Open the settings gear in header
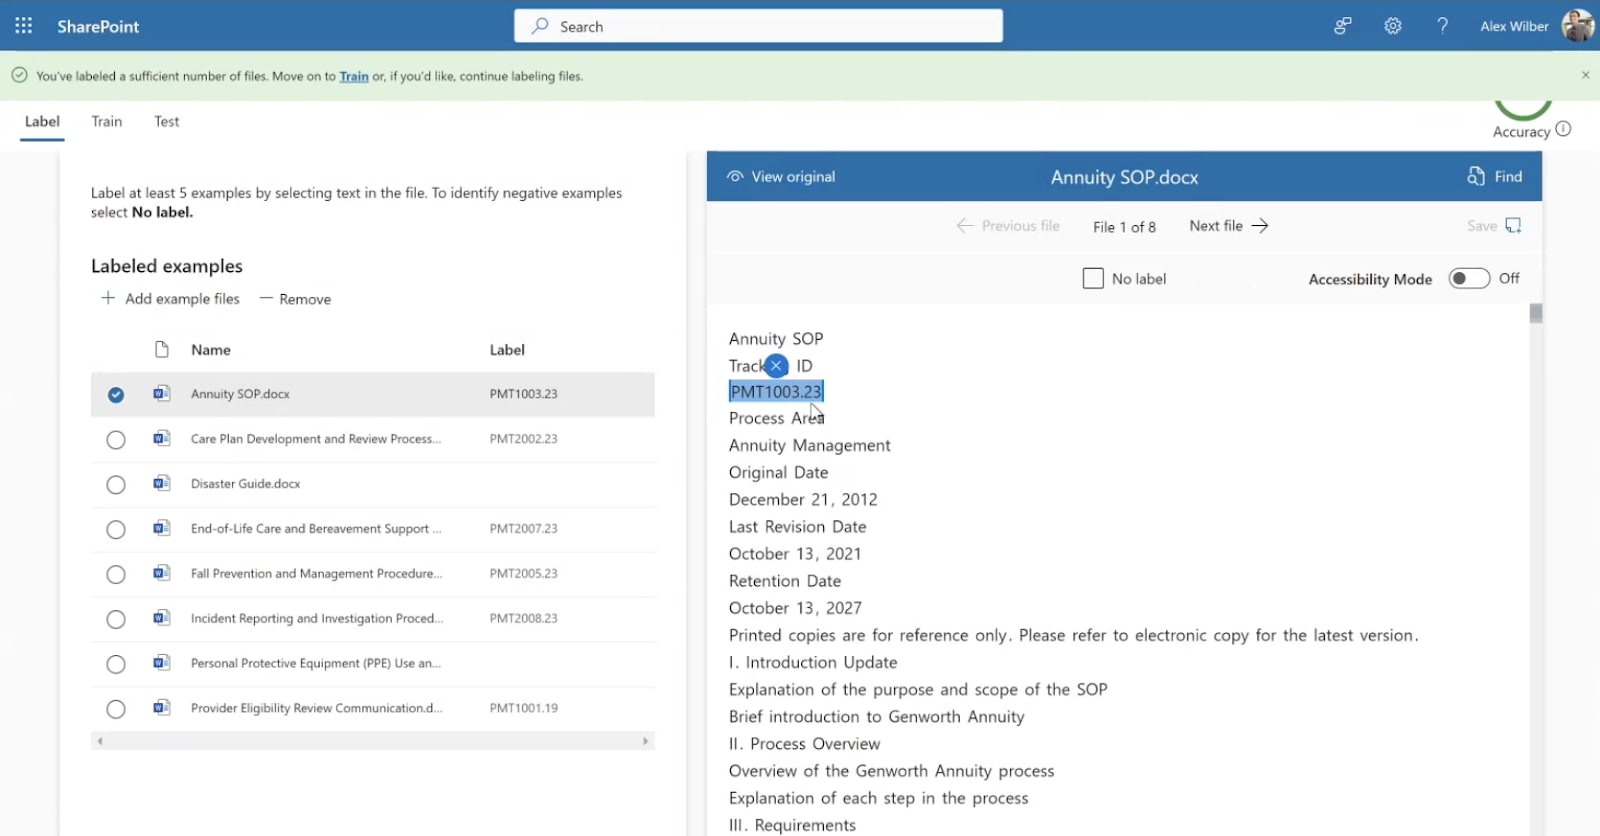 (x=1392, y=26)
